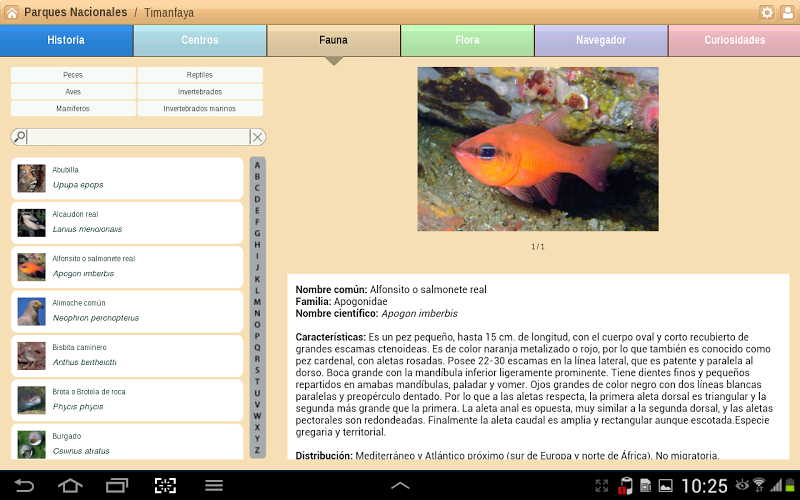This screenshot has height=500, width=800.
Task: Switch to Centros tab
Action: pos(200,40)
